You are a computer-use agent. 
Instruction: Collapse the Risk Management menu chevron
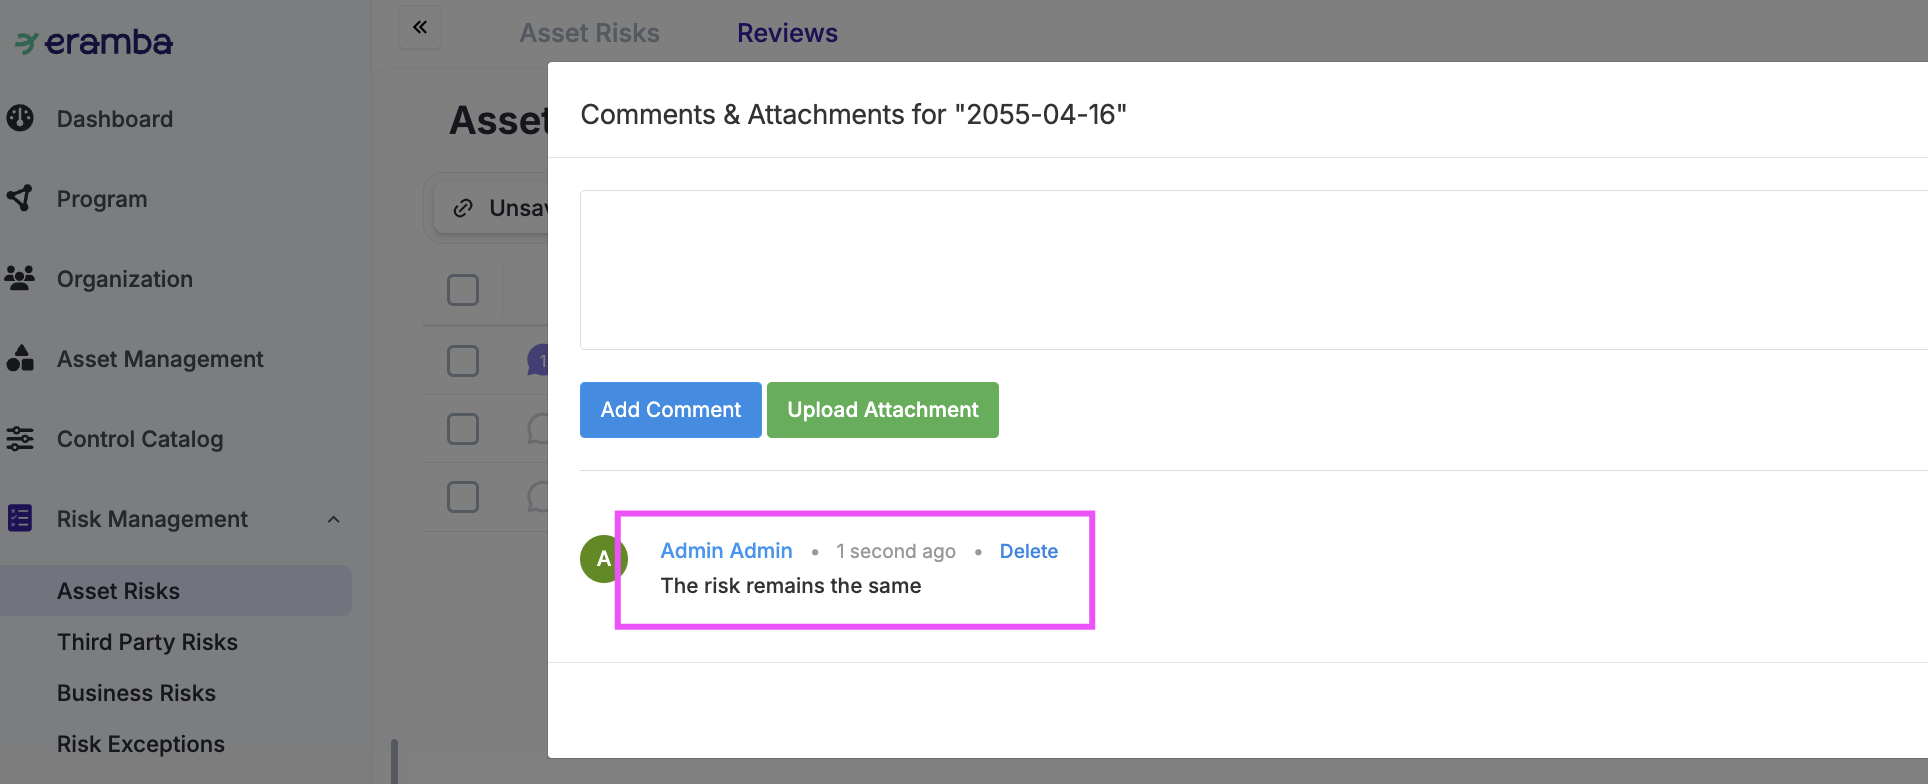point(334,519)
